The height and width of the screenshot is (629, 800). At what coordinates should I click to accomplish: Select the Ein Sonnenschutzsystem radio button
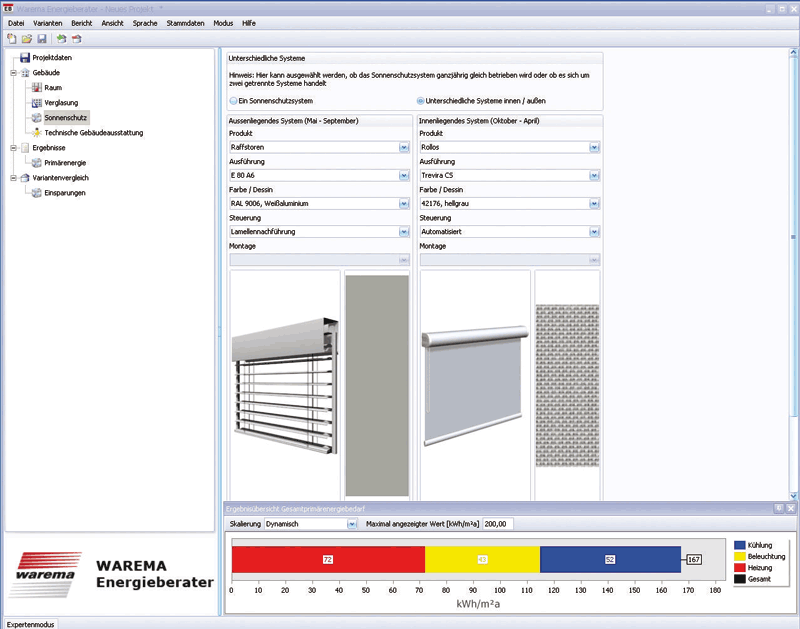point(233,101)
